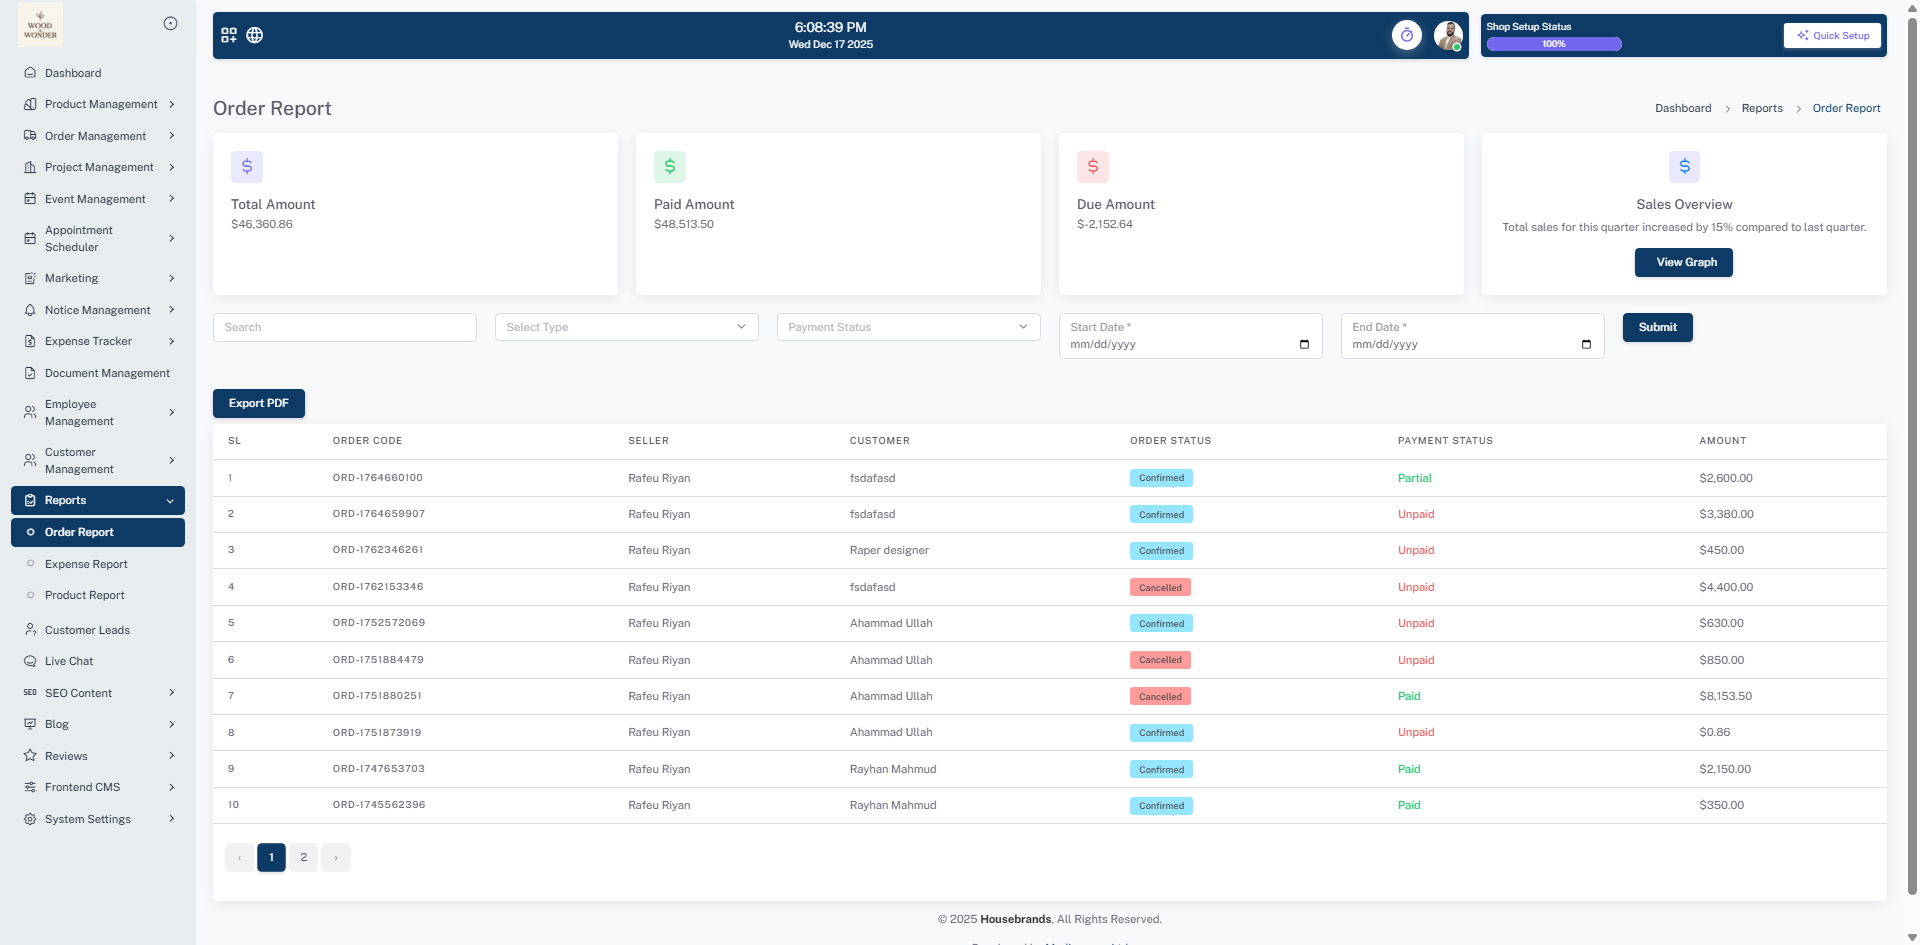Open calendar picker in Start Date field
The image size is (1920, 945).
1304,344
